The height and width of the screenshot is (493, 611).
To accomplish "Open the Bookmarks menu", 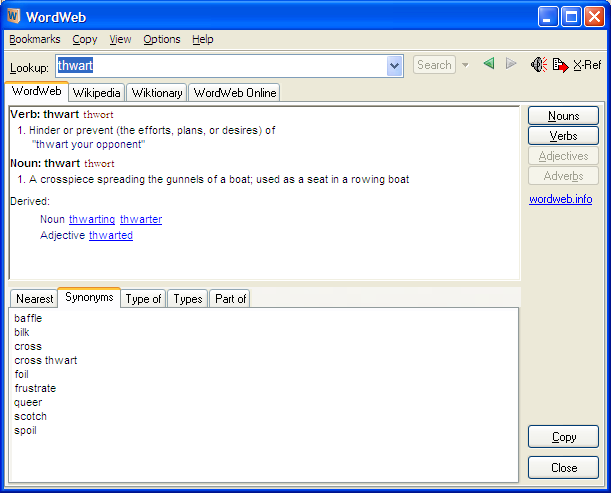I will (35, 39).
